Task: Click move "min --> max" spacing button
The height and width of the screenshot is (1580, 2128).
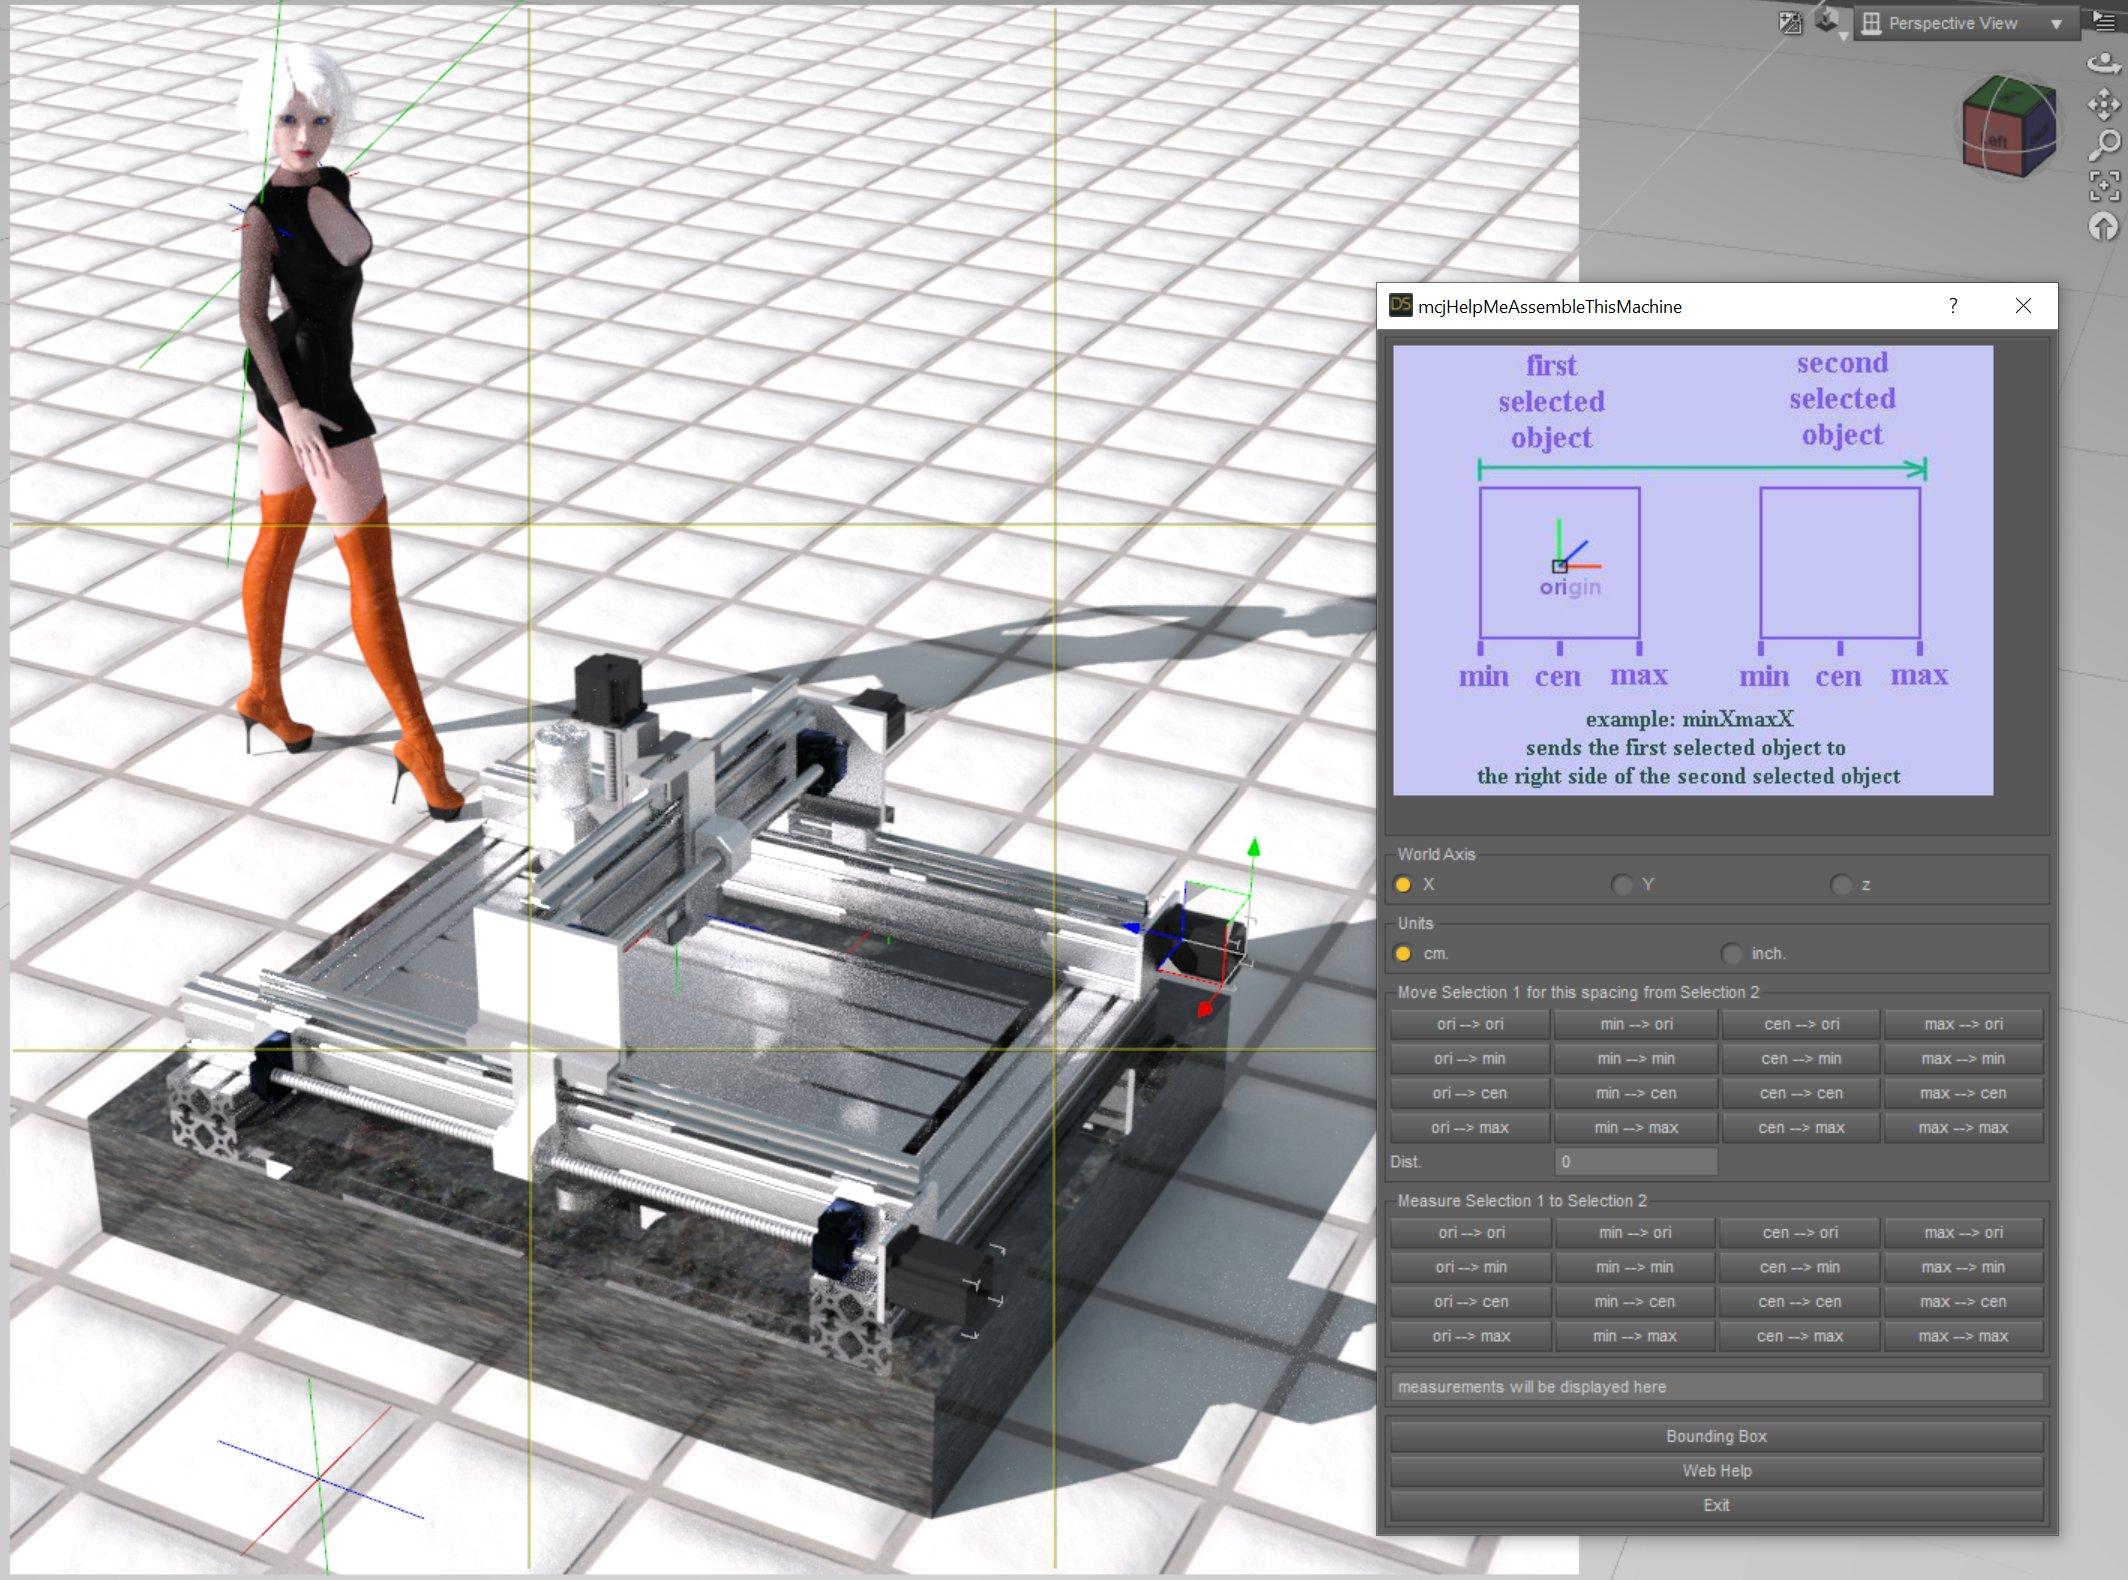Action: tap(1635, 1128)
